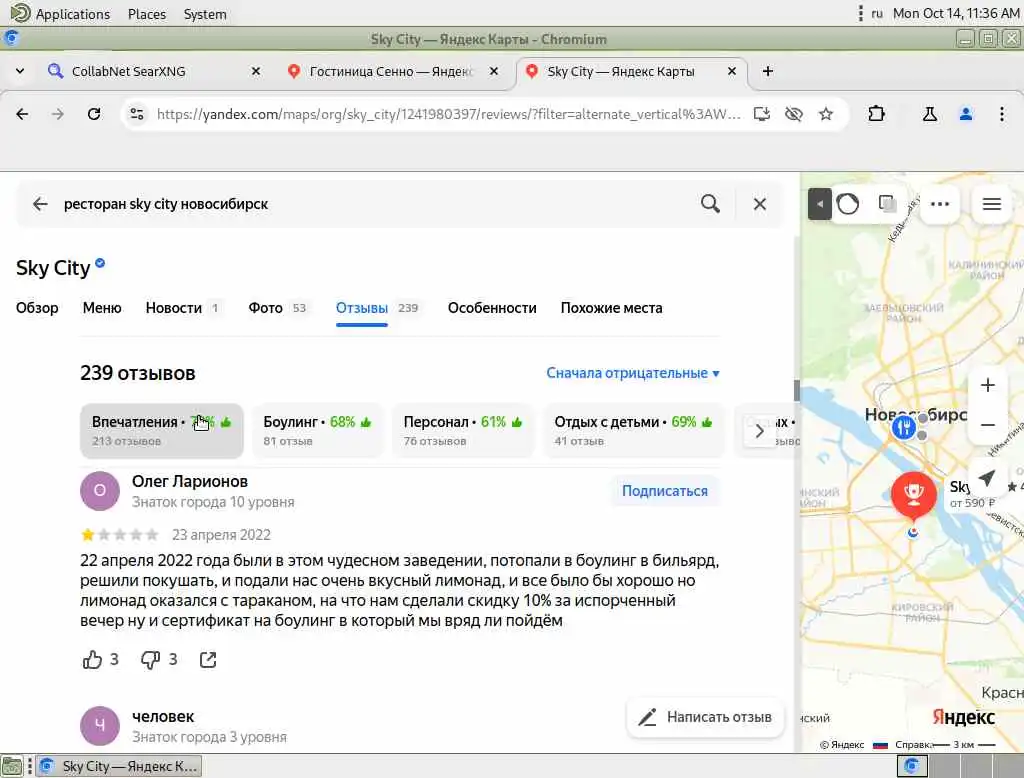Screen dimensions: 1024x778
Task: Select the Персонал 61% filter chip
Action: click(x=462, y=430)
